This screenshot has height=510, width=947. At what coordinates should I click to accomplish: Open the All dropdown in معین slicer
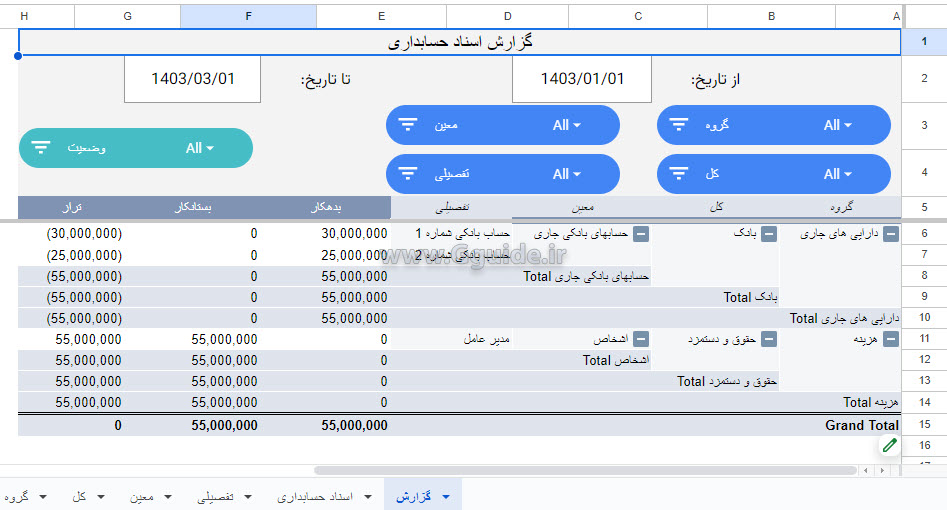(x=567, y=125)
